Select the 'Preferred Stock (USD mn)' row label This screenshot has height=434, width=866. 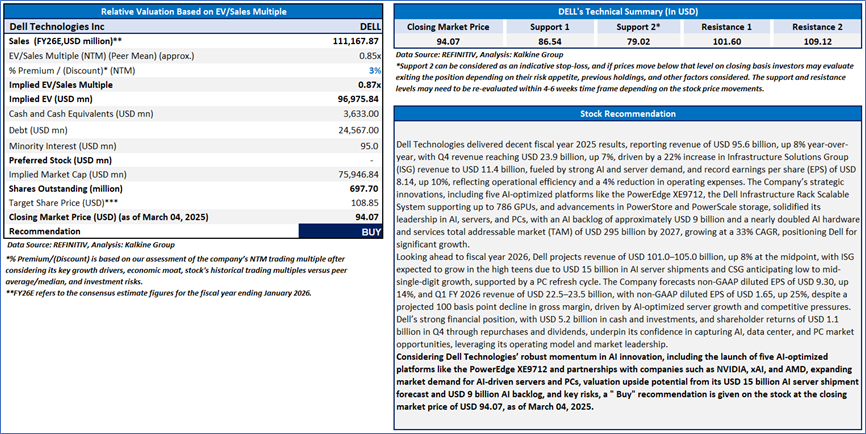tap(60, 160)
